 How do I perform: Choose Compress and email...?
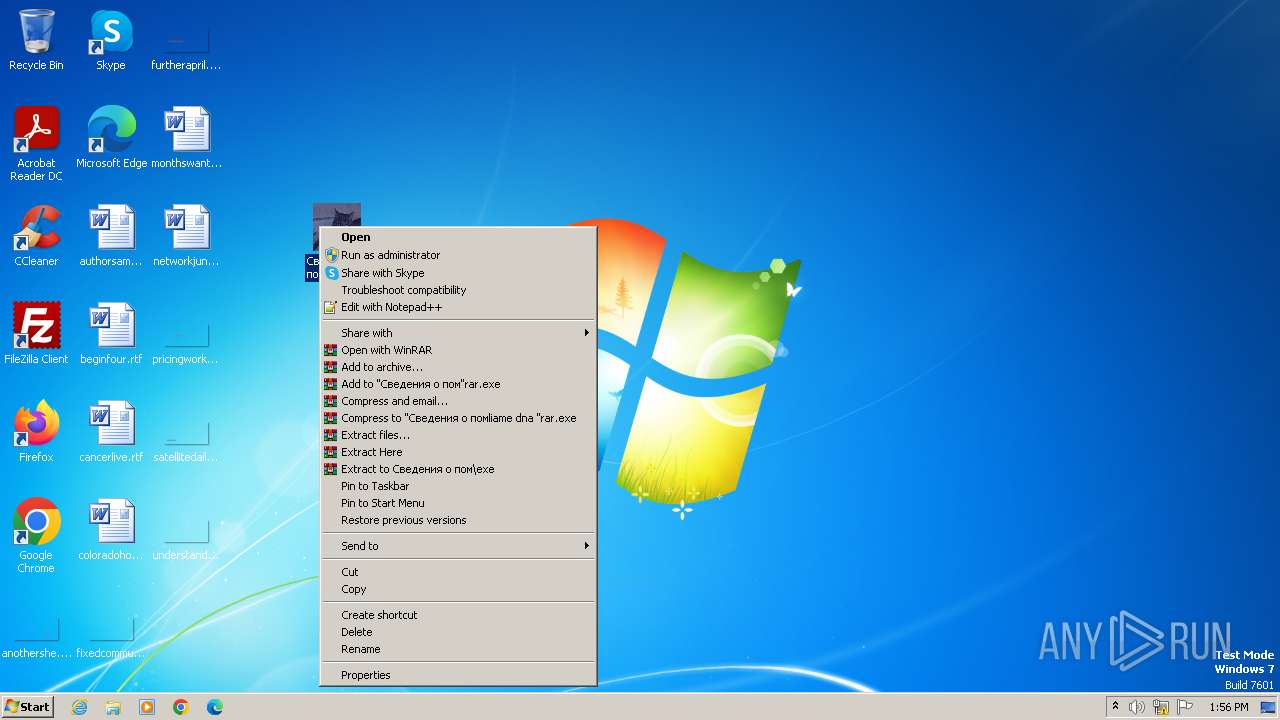point(458,401)
